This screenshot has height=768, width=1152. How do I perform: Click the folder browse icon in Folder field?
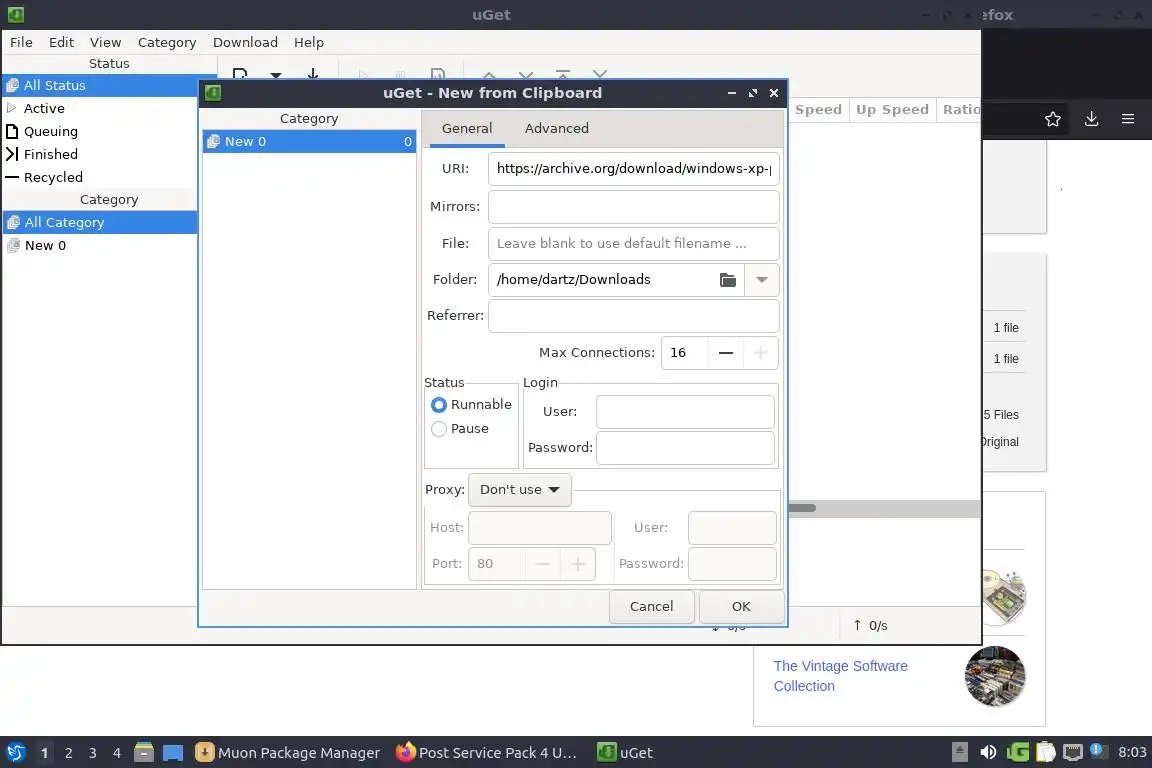tap(727, 280)
